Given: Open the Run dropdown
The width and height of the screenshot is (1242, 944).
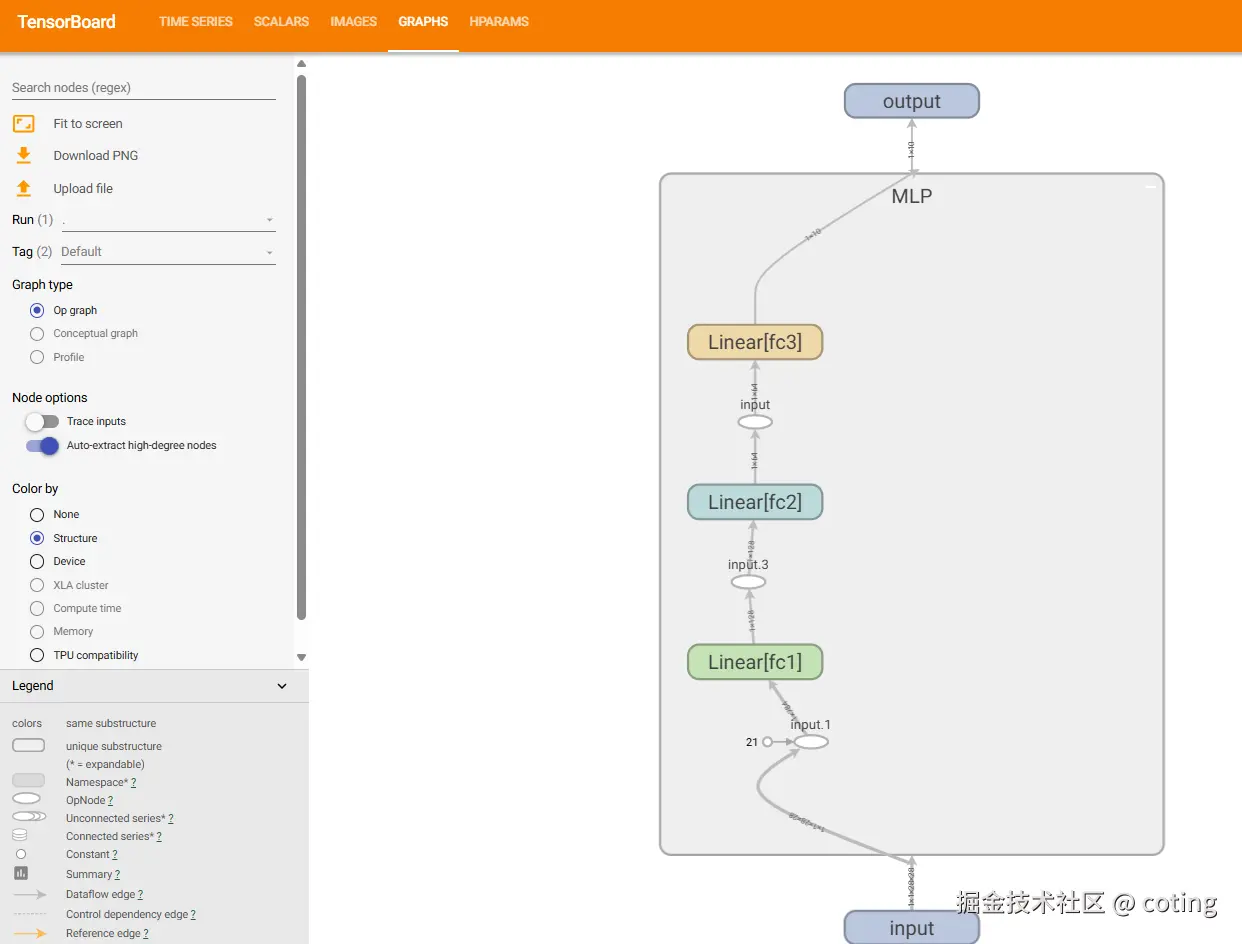Looking at the screenshot, I should pos(168,220).
